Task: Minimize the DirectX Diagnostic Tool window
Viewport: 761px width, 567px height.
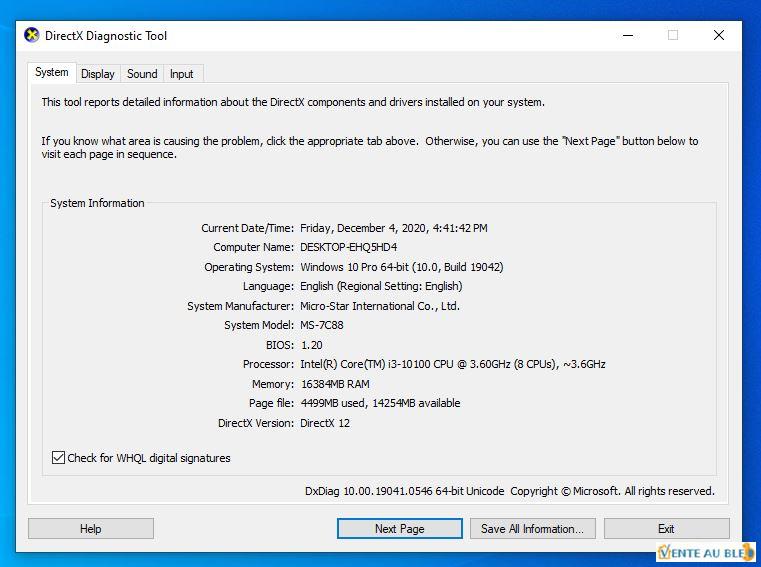Action: click(628, 35)
